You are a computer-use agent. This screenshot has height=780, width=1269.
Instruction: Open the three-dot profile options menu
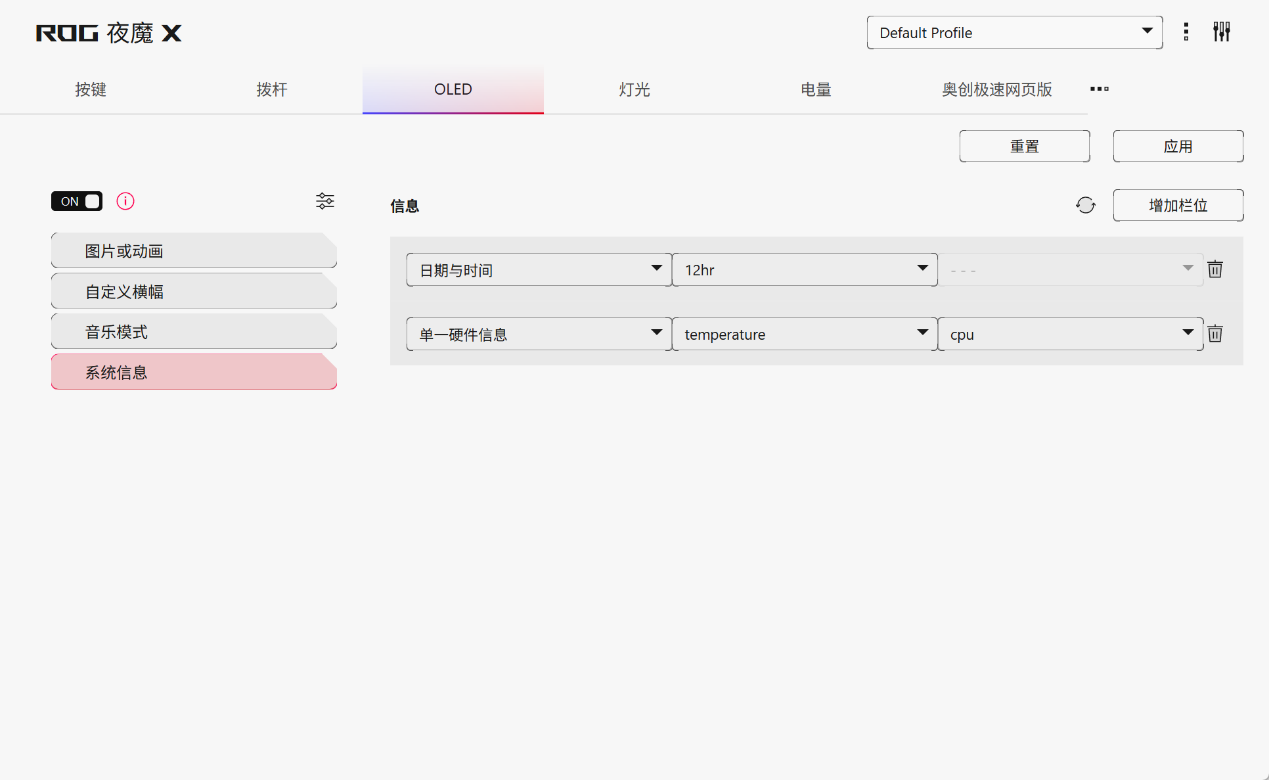(1186, 32)
